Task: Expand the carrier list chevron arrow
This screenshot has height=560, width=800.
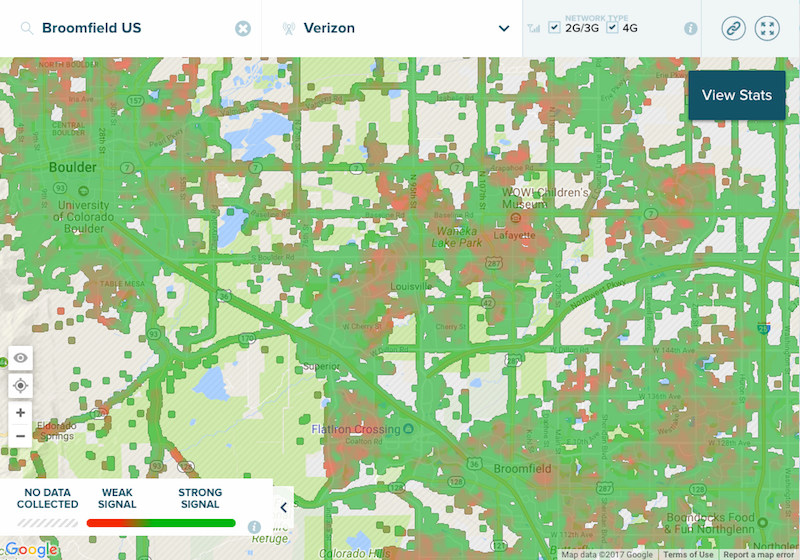Action: [504, 29]
